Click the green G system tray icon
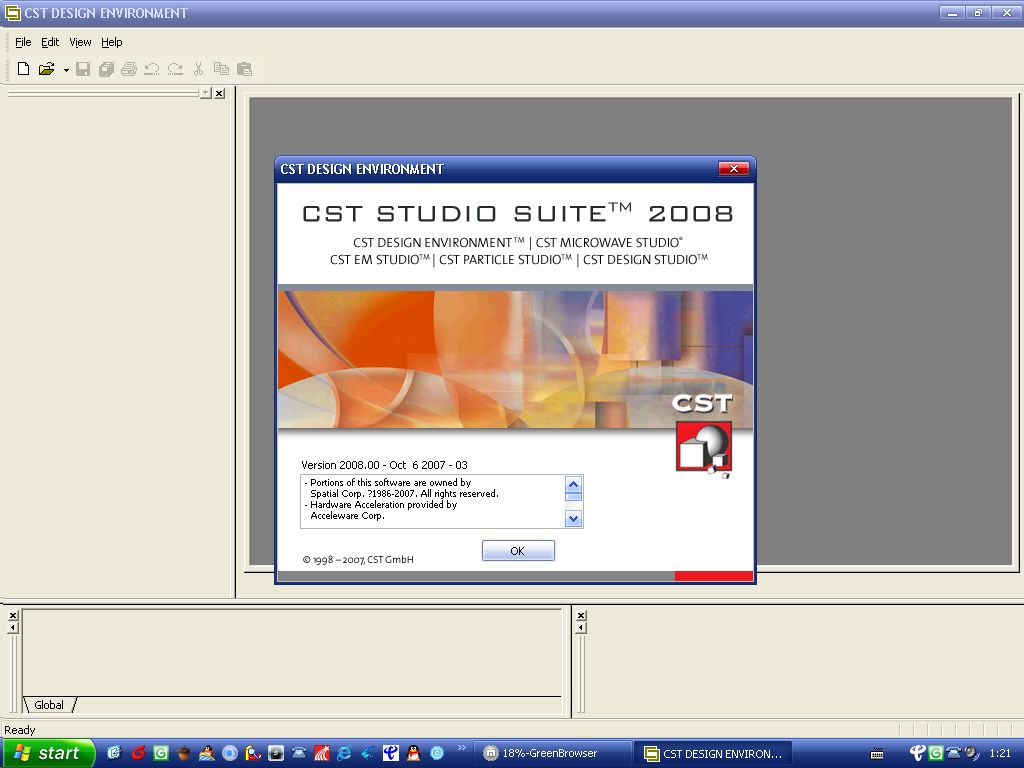 [x=936, y=753]
